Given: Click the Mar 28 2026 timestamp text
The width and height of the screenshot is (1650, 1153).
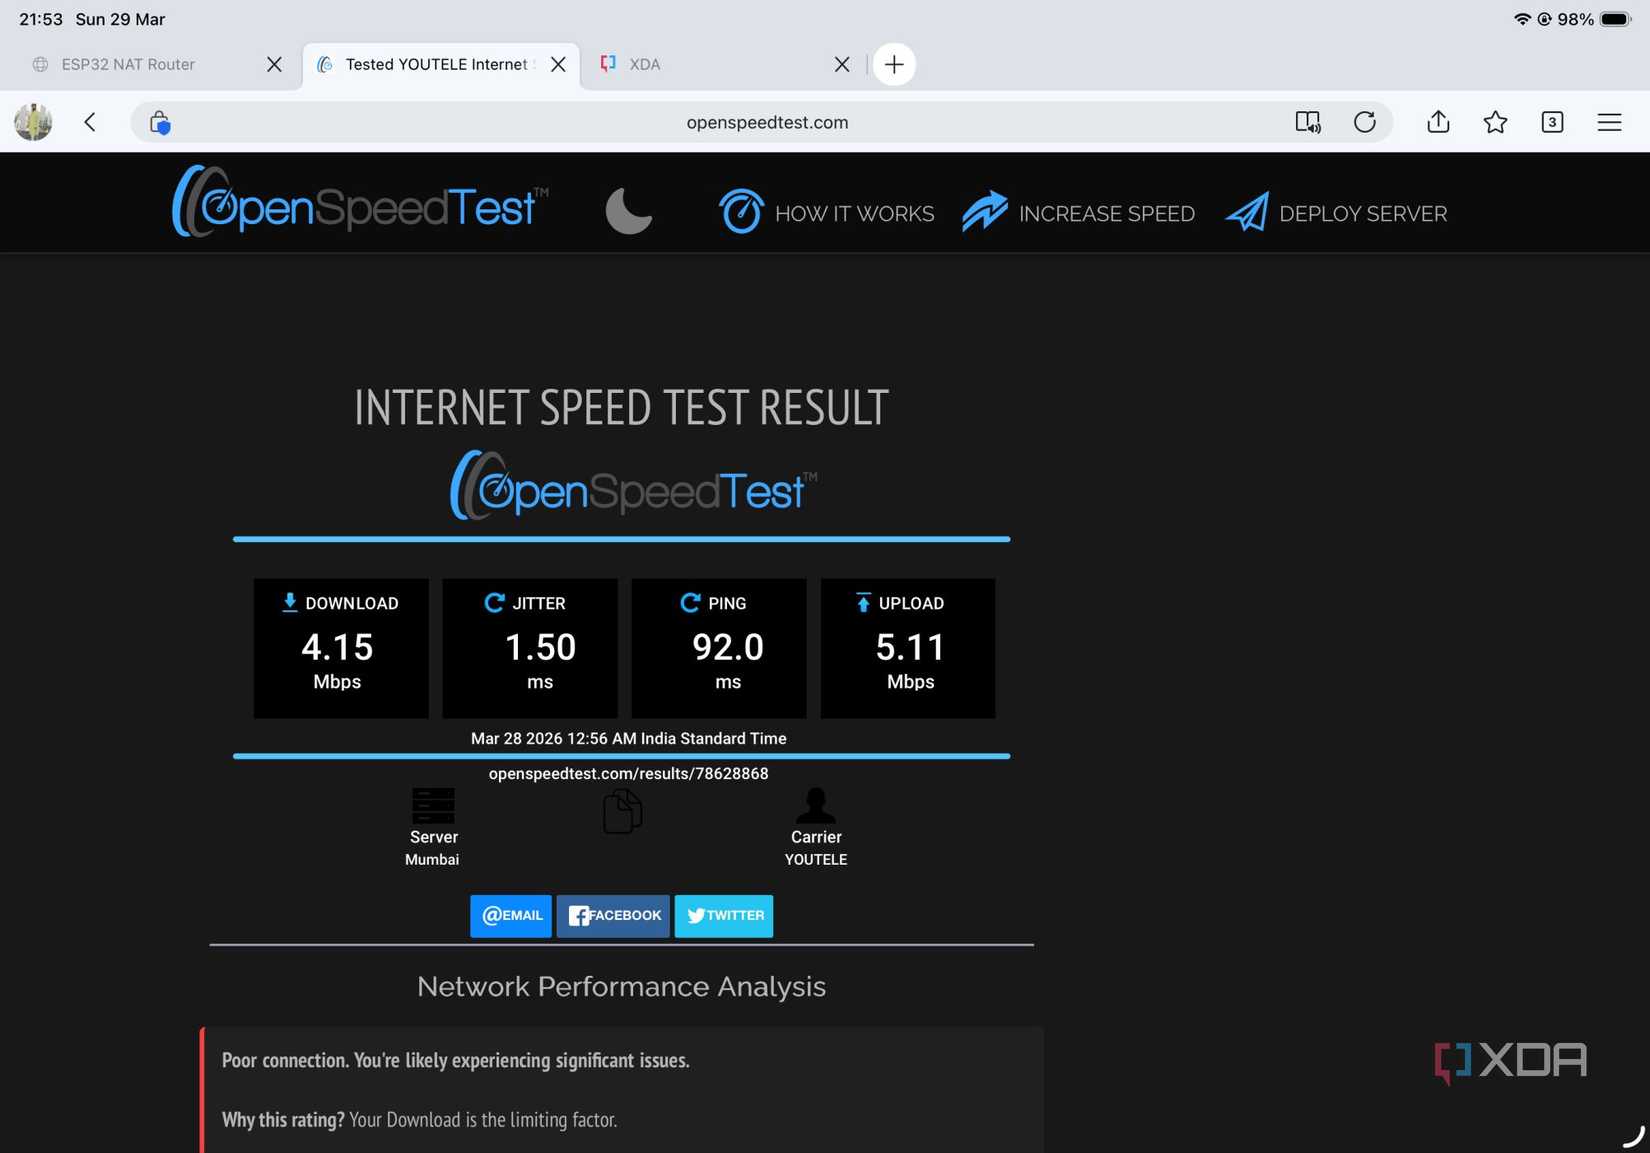Looking at the screenshot, I should click(628, 738).
